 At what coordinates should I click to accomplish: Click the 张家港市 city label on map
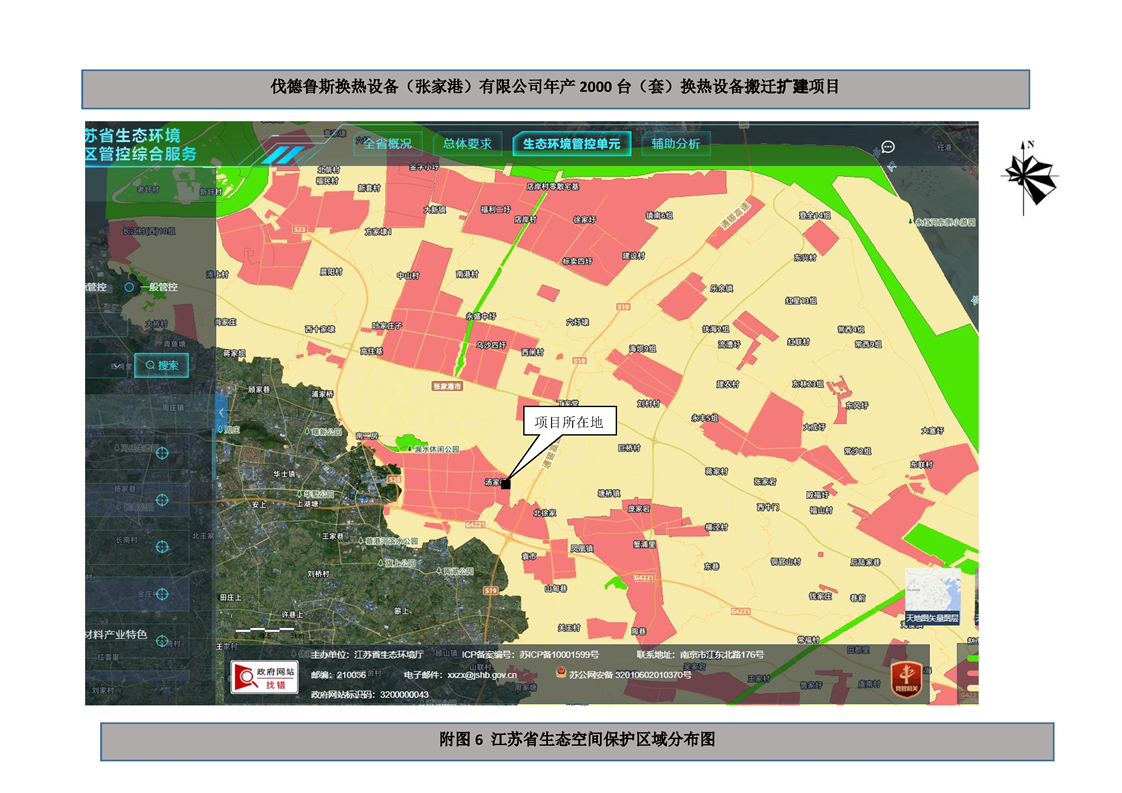[449, 385]
